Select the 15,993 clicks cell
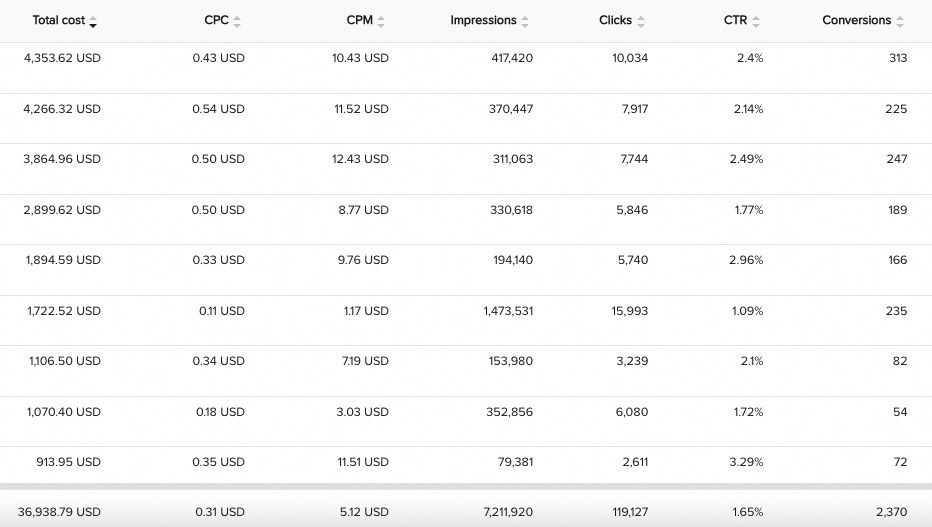Image resolution: width=932 pixels, height=527 pixels. click(630, 311)
